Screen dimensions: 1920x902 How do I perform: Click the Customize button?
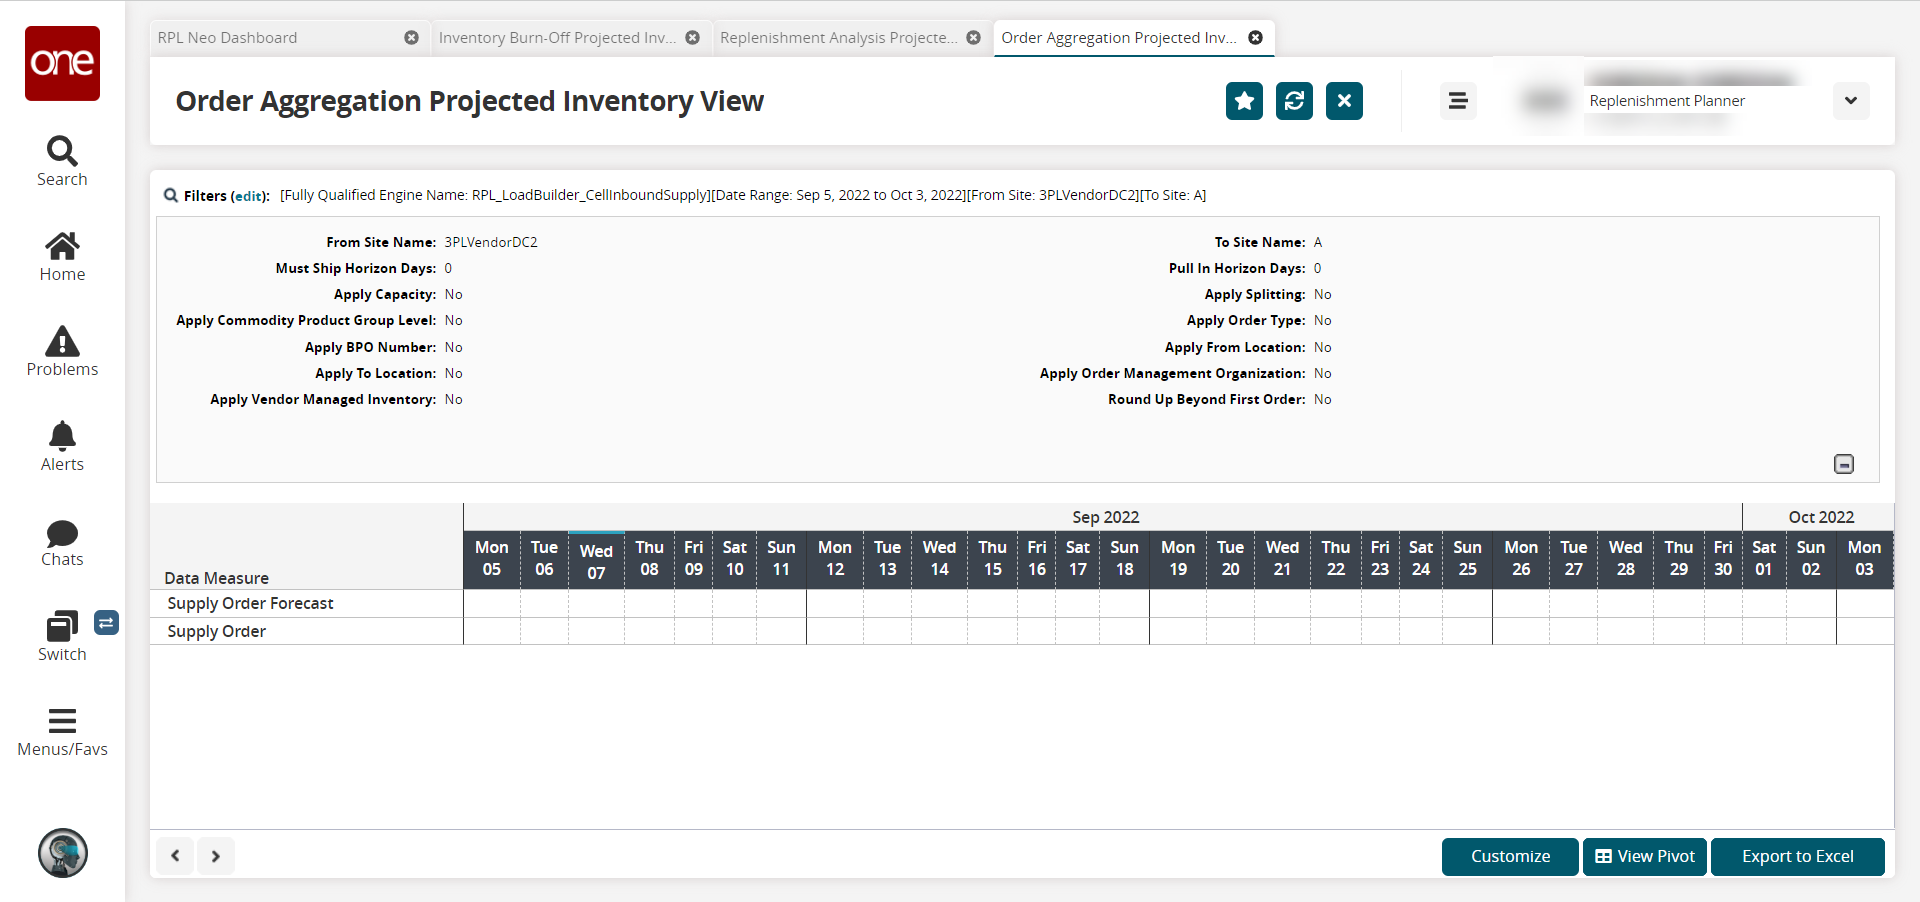[x=1510, y=857]
